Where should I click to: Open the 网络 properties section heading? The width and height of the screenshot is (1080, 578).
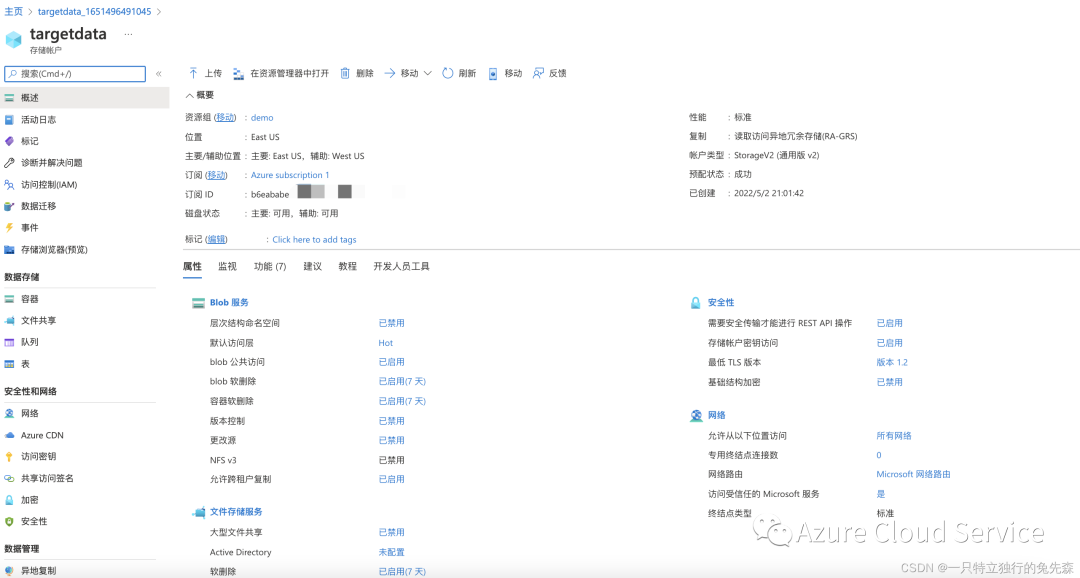(x=716, y=415)
